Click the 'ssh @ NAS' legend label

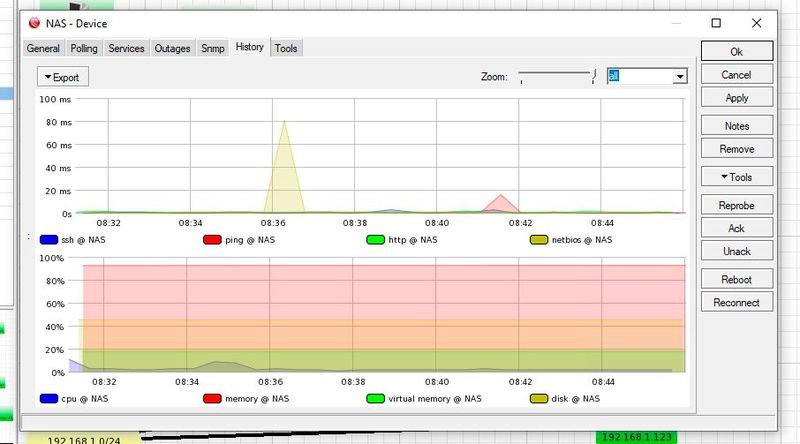[x=83, y=240]
